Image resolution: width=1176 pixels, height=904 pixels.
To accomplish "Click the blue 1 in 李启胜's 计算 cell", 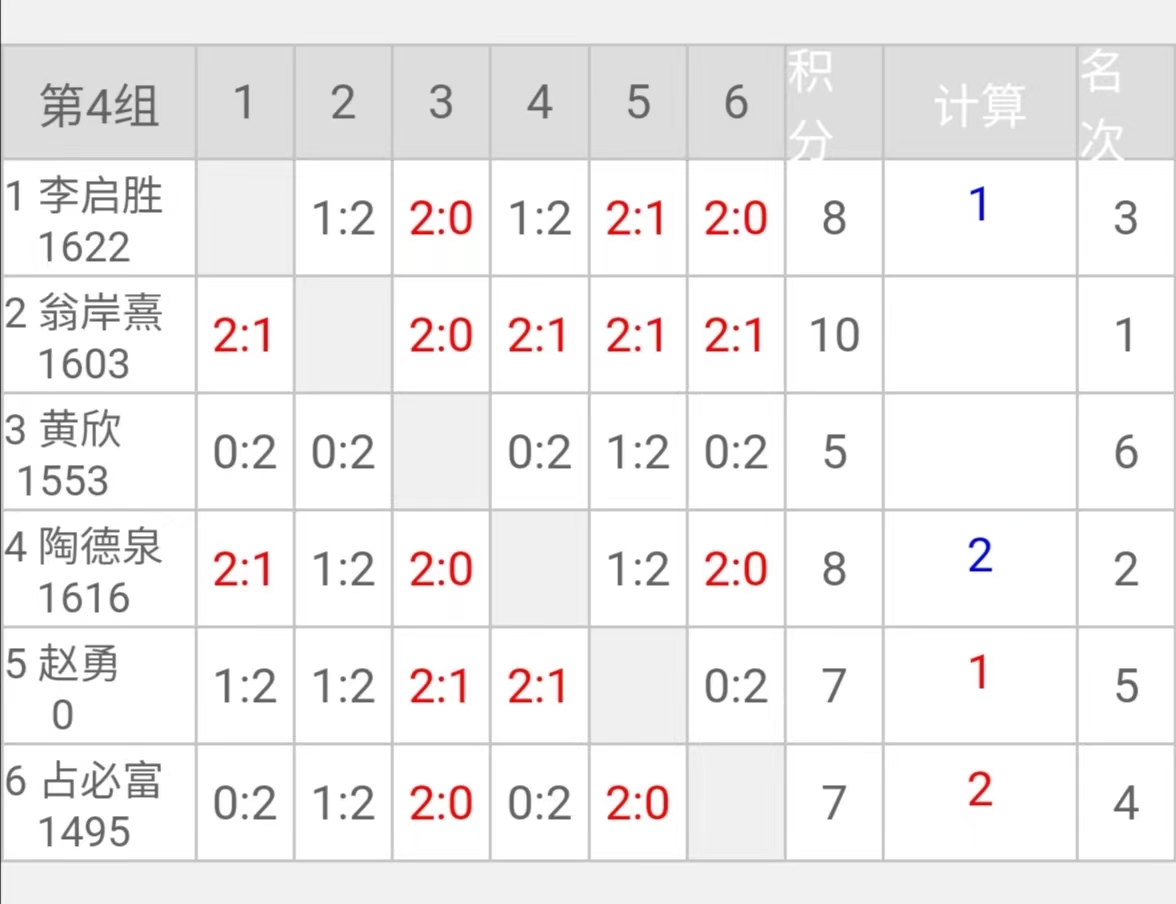I will coord(980,205).
